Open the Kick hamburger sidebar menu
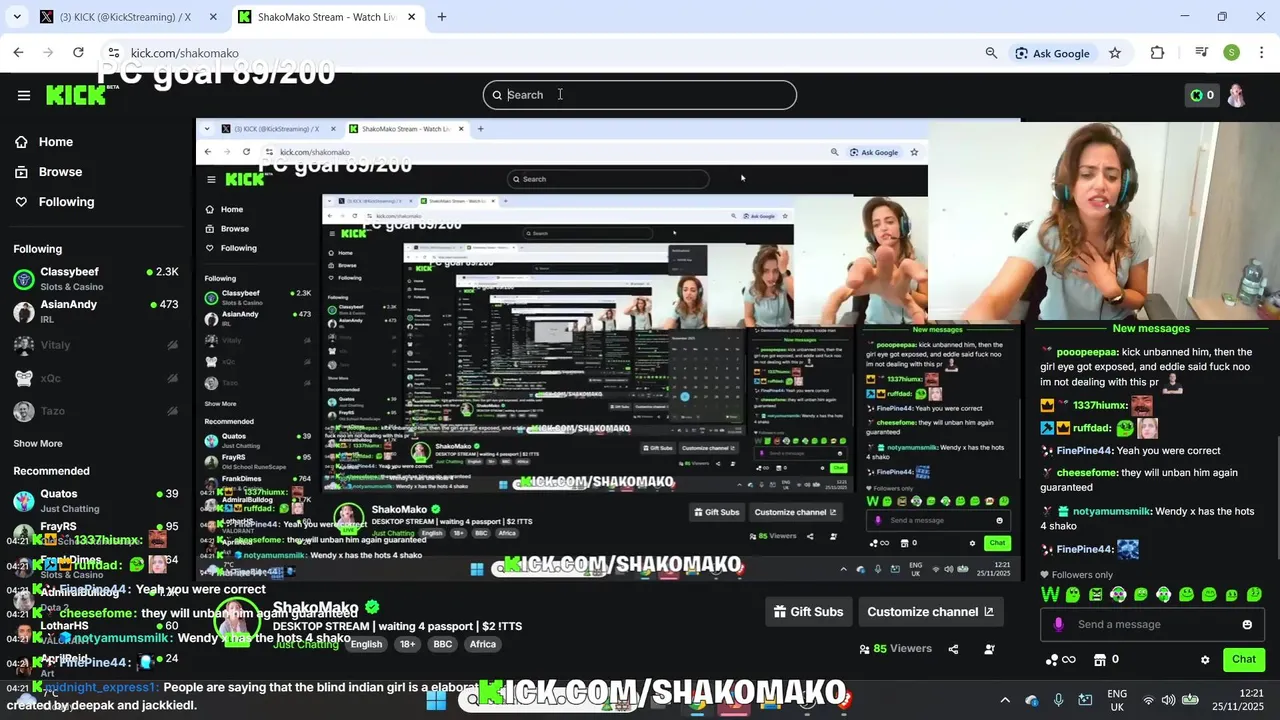The image size is (1280, 720). 24,95
